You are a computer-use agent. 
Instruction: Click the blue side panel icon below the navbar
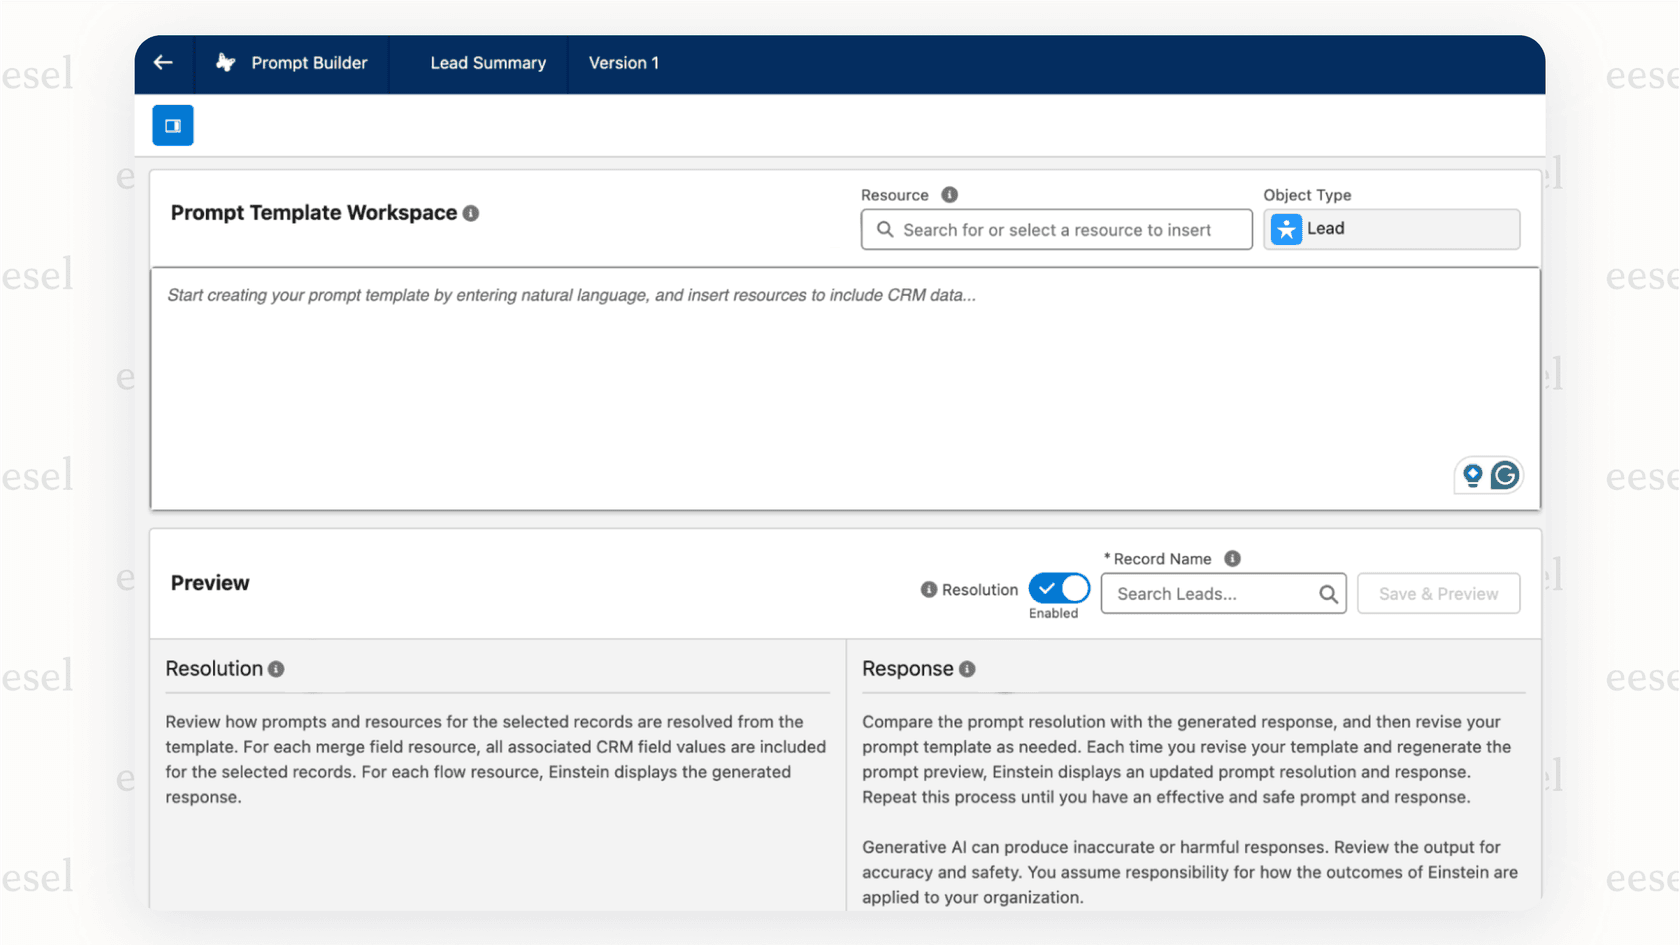pos(172,125)
